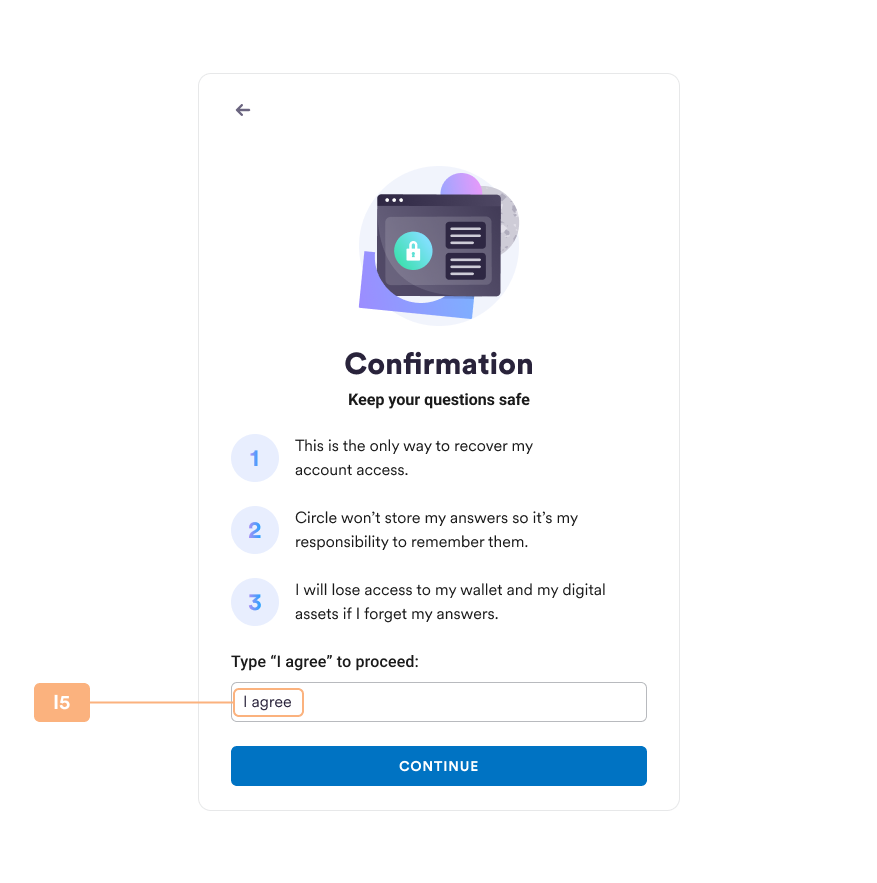Click the number 2 circle badge
This screenshot has width=877, height=883.
pos(255,530)
